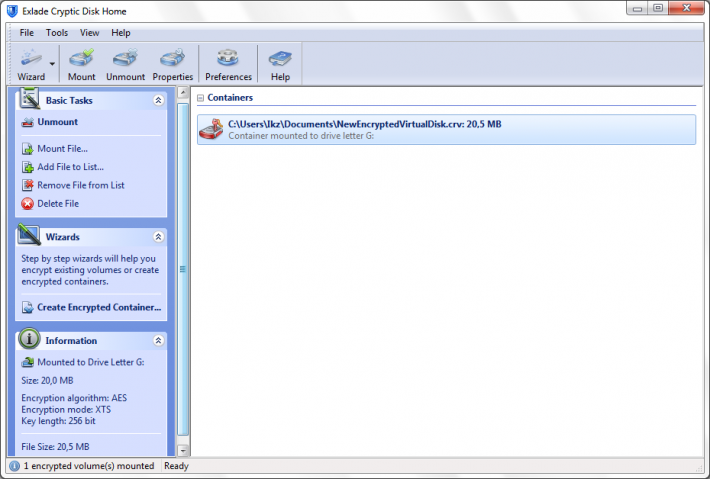Open container Properties from toolbar
Viewport: 710px width, 479px height.
[173, 64]
